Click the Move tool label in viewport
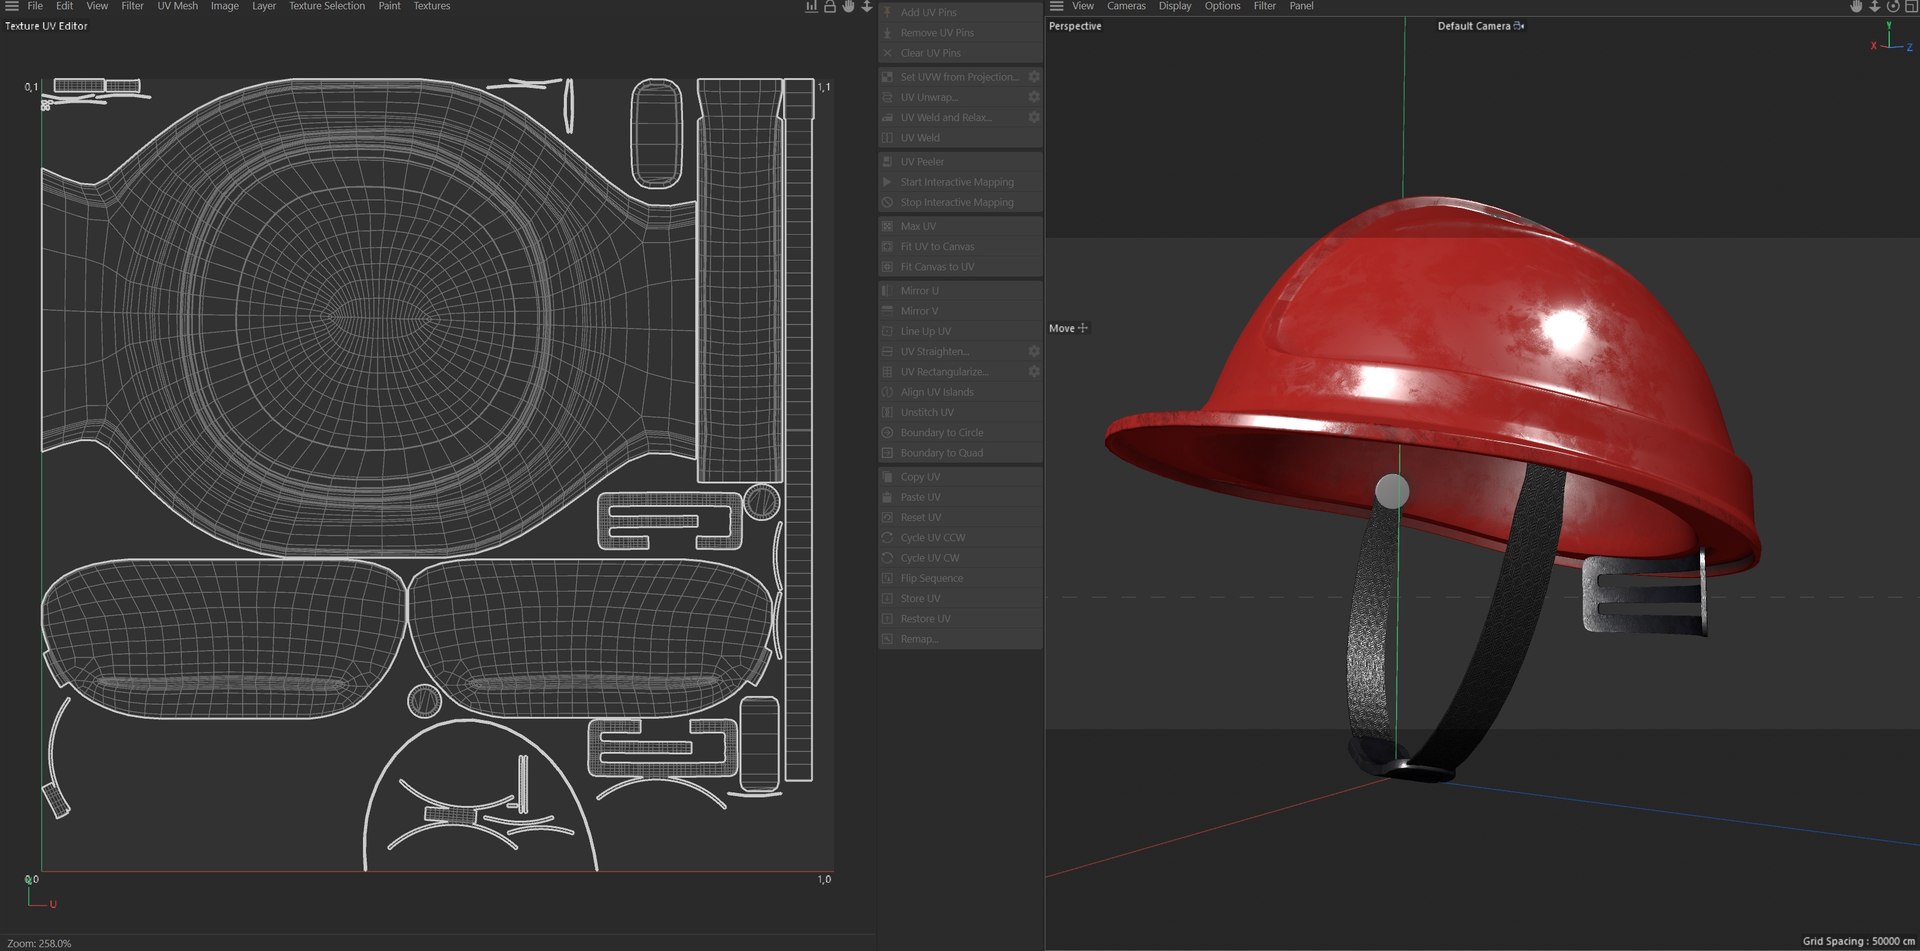The width and height of the screenshot is (1920, 951). pyautogui.click(x=1061, y=328)
